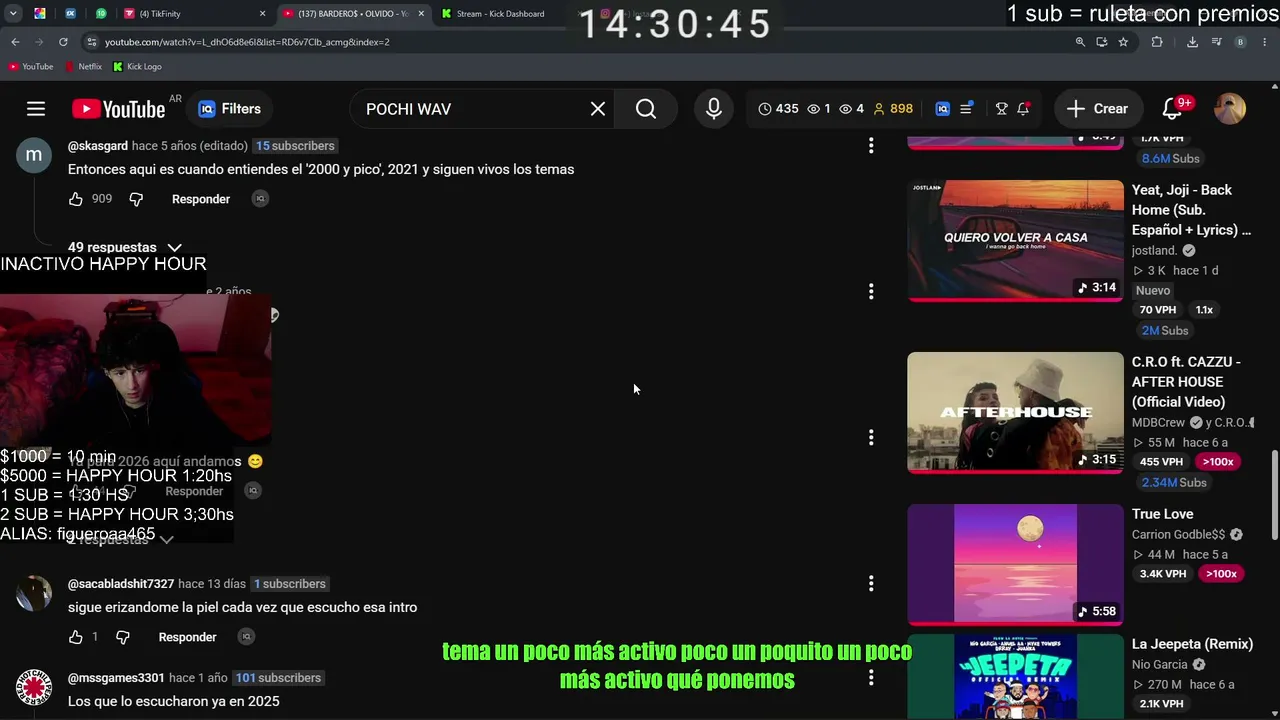Like the comment by @skasgard
The height and width of the screenshot is (720, 1280).
click(x=76, y=199)
